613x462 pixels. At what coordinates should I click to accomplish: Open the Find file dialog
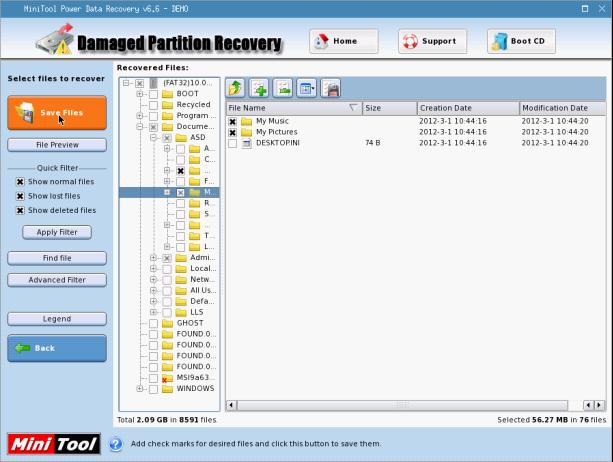tap(57, 258)
